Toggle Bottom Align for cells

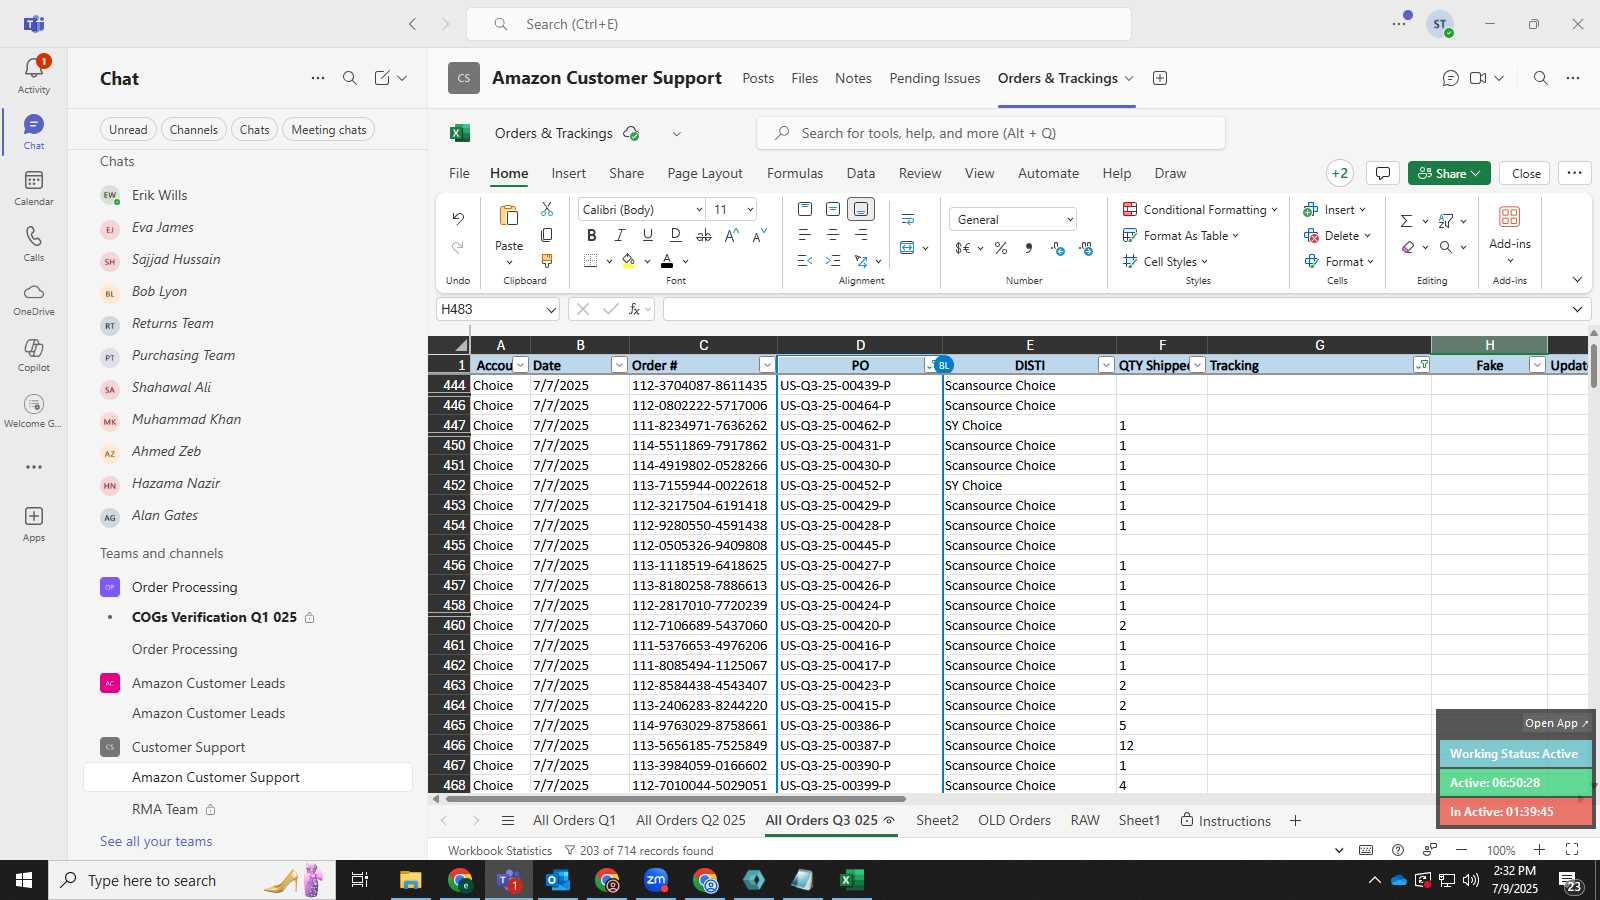click(861, 208)
